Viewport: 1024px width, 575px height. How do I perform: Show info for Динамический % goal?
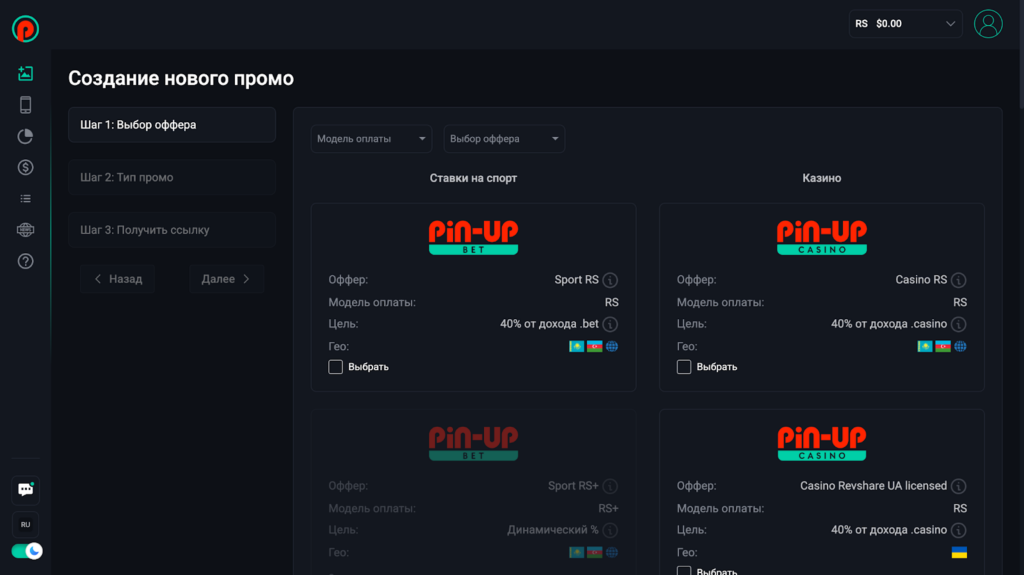click(x=610, y=530)
